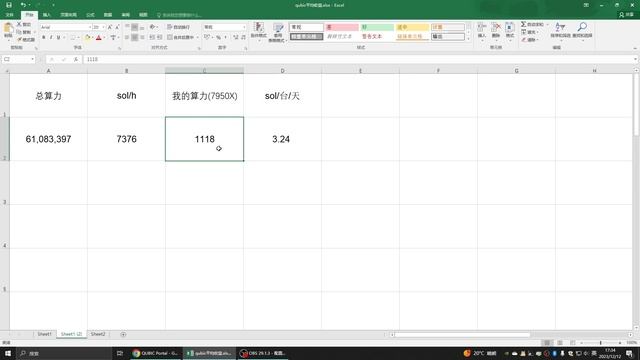Toggle Wrap Text in alignment group
Screen dimensions: 640x360
coord(178,27)
